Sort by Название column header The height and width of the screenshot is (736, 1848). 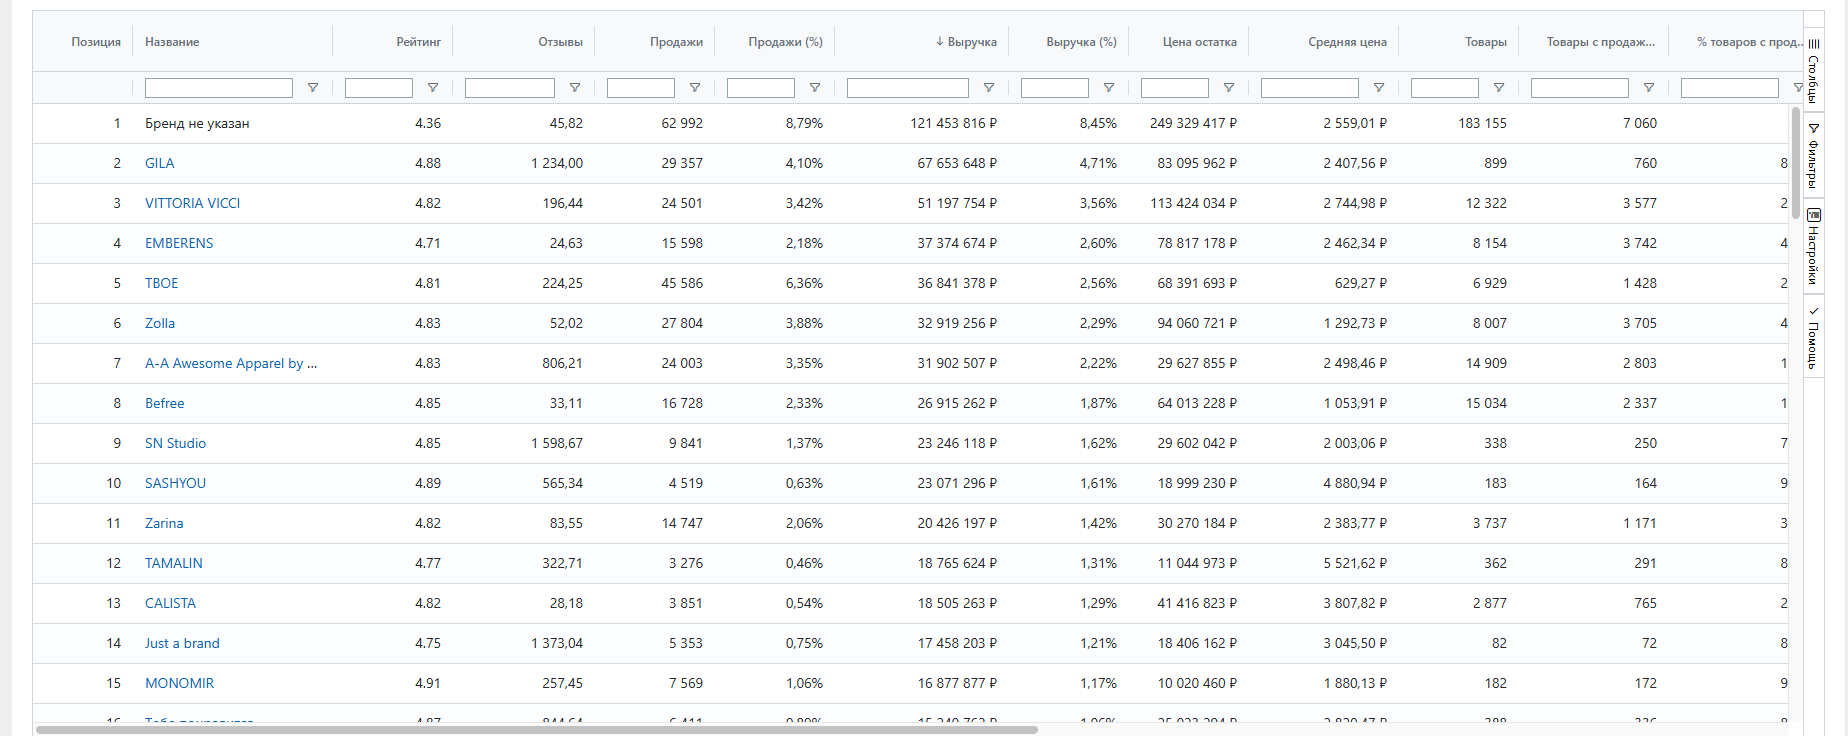pos(172,42)
